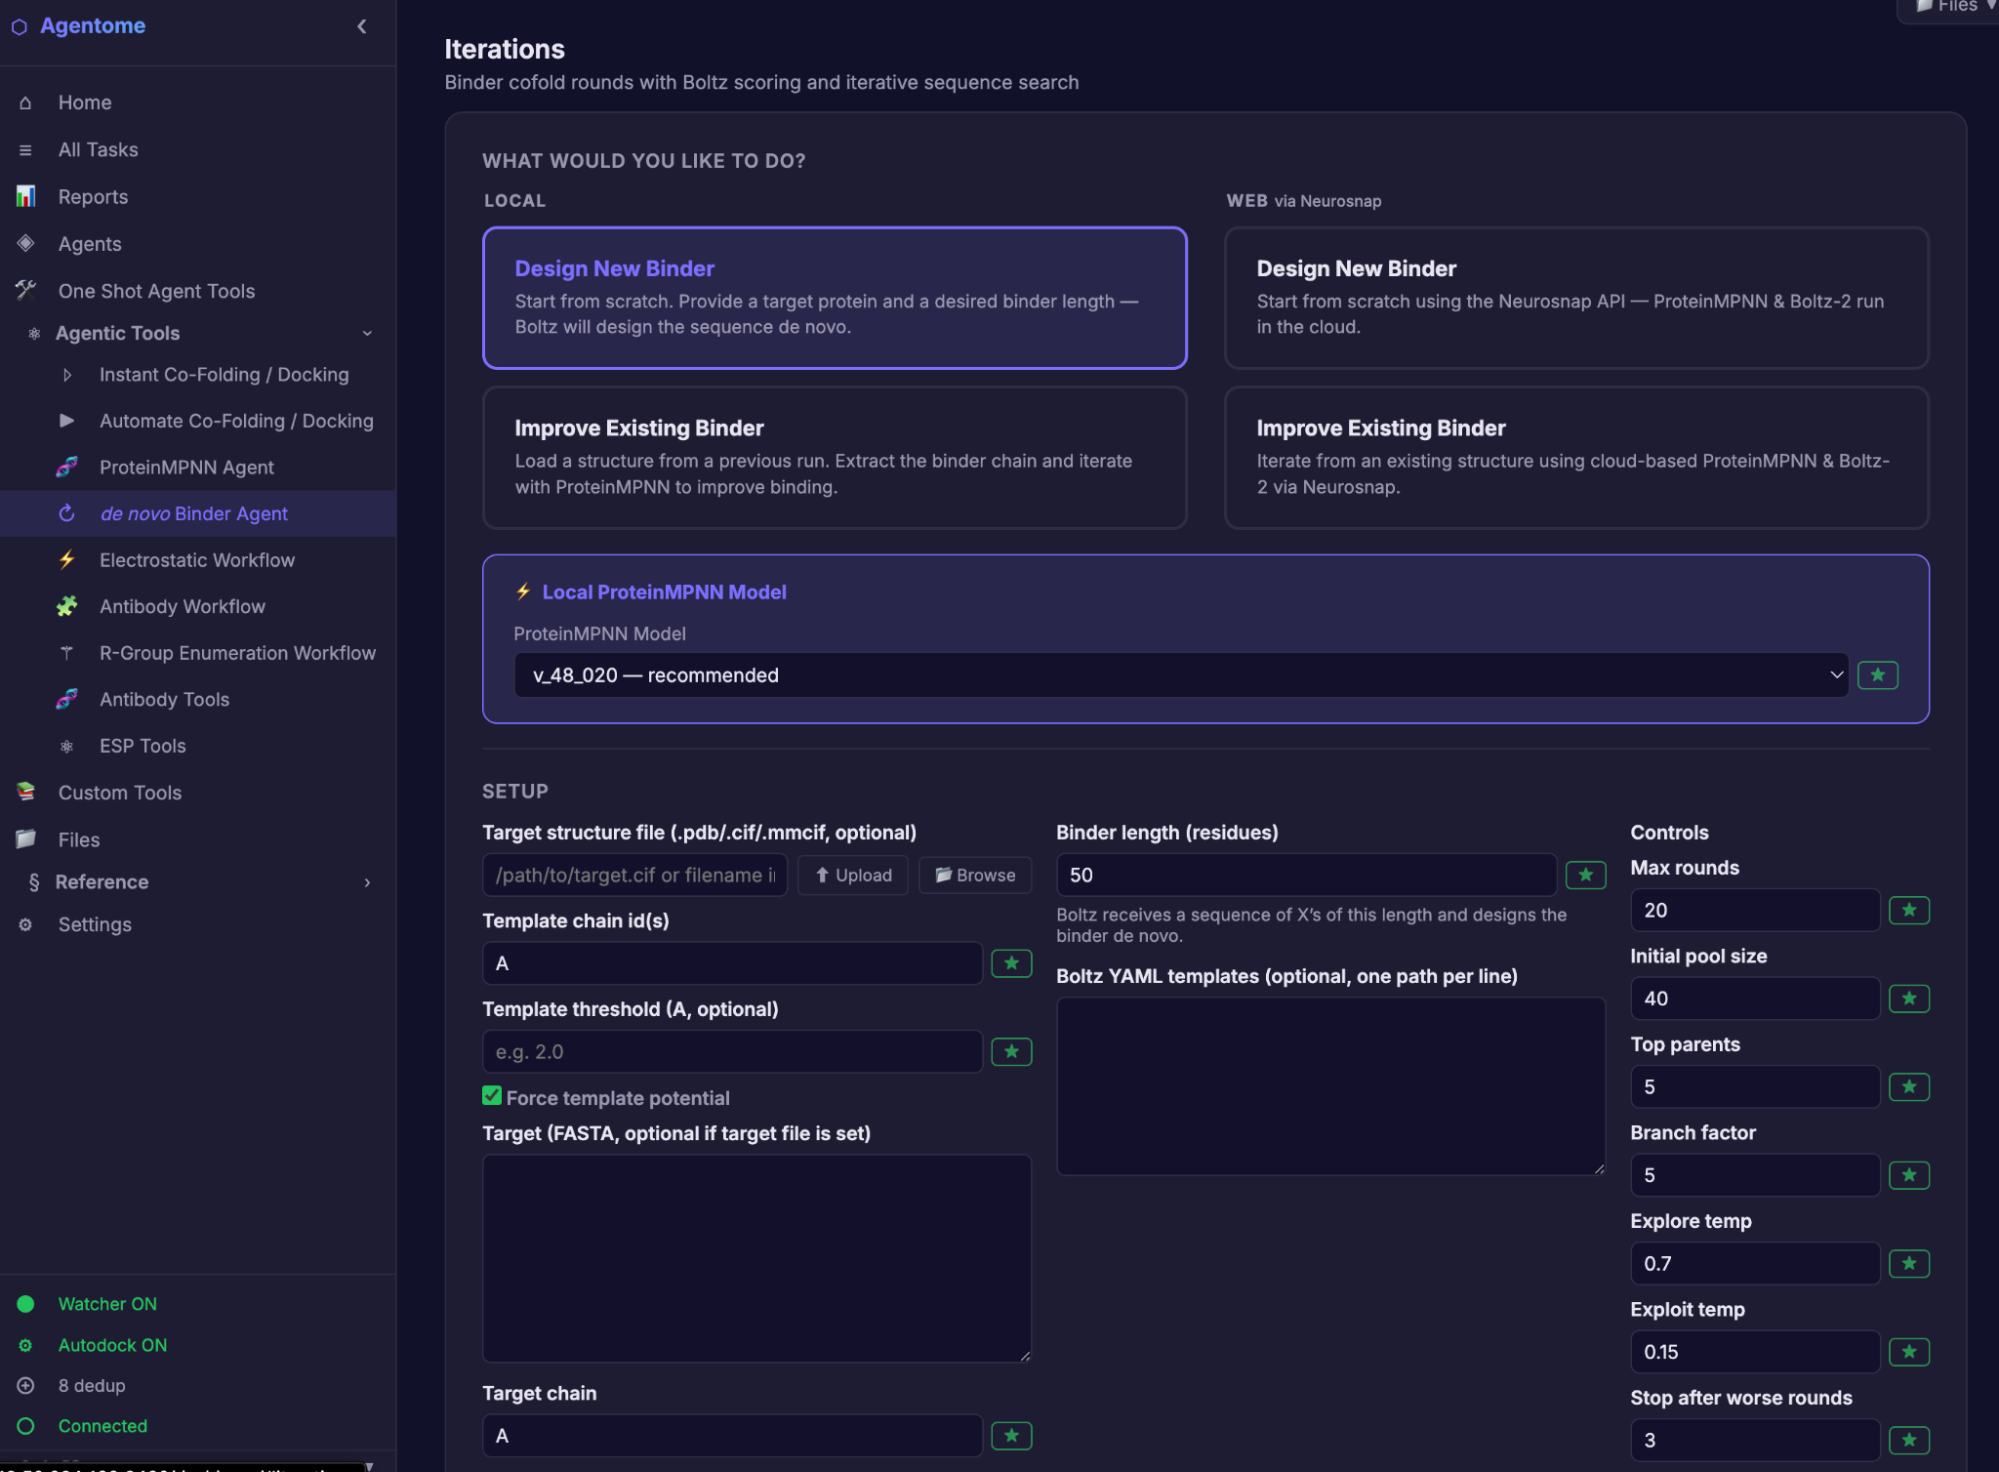
Task: Go to All Tasks in sidebar
Action: click(98, 150)
